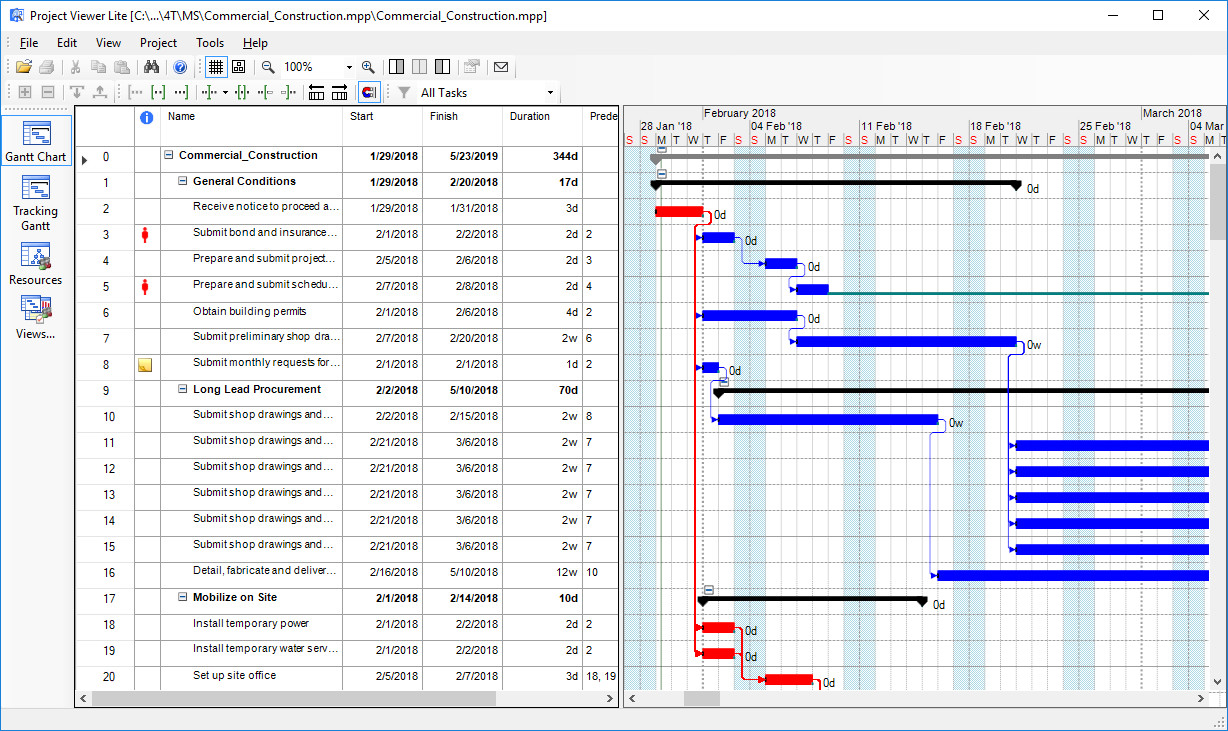Open the zoom percentage dropdown
The width and height of the screenshot is (1228, 731).
pos(349,67)
